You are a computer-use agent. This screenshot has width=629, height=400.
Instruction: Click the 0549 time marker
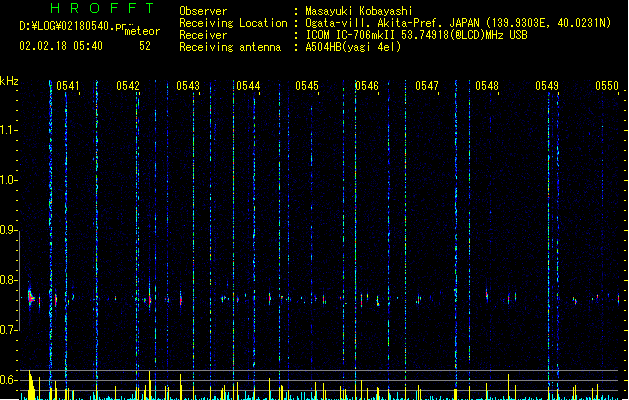pos(547,86)
